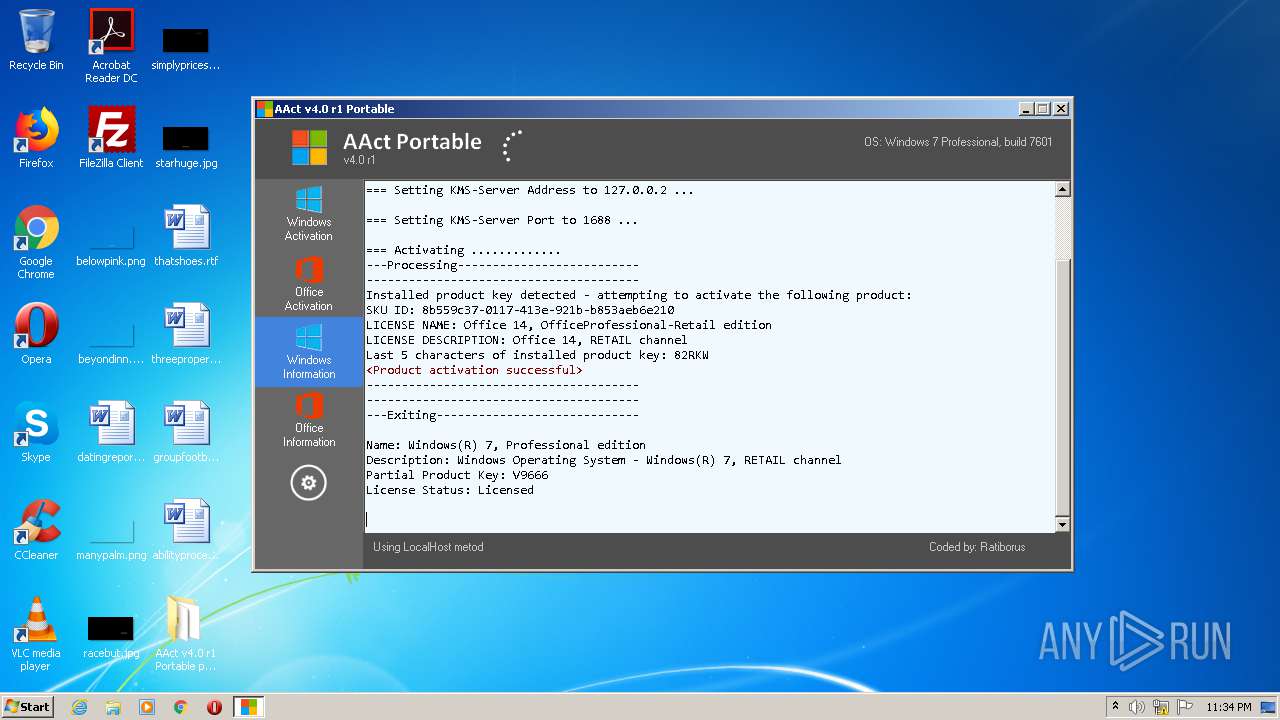Select starhuge.jpg desktop file
Viewport: 1280px width, 720px height.
click(x=186, y=146)
